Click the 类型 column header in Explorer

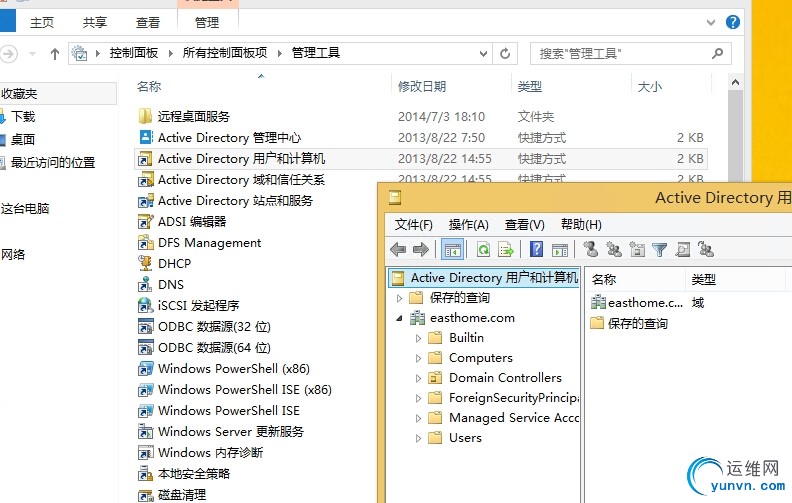pos(530,86)
